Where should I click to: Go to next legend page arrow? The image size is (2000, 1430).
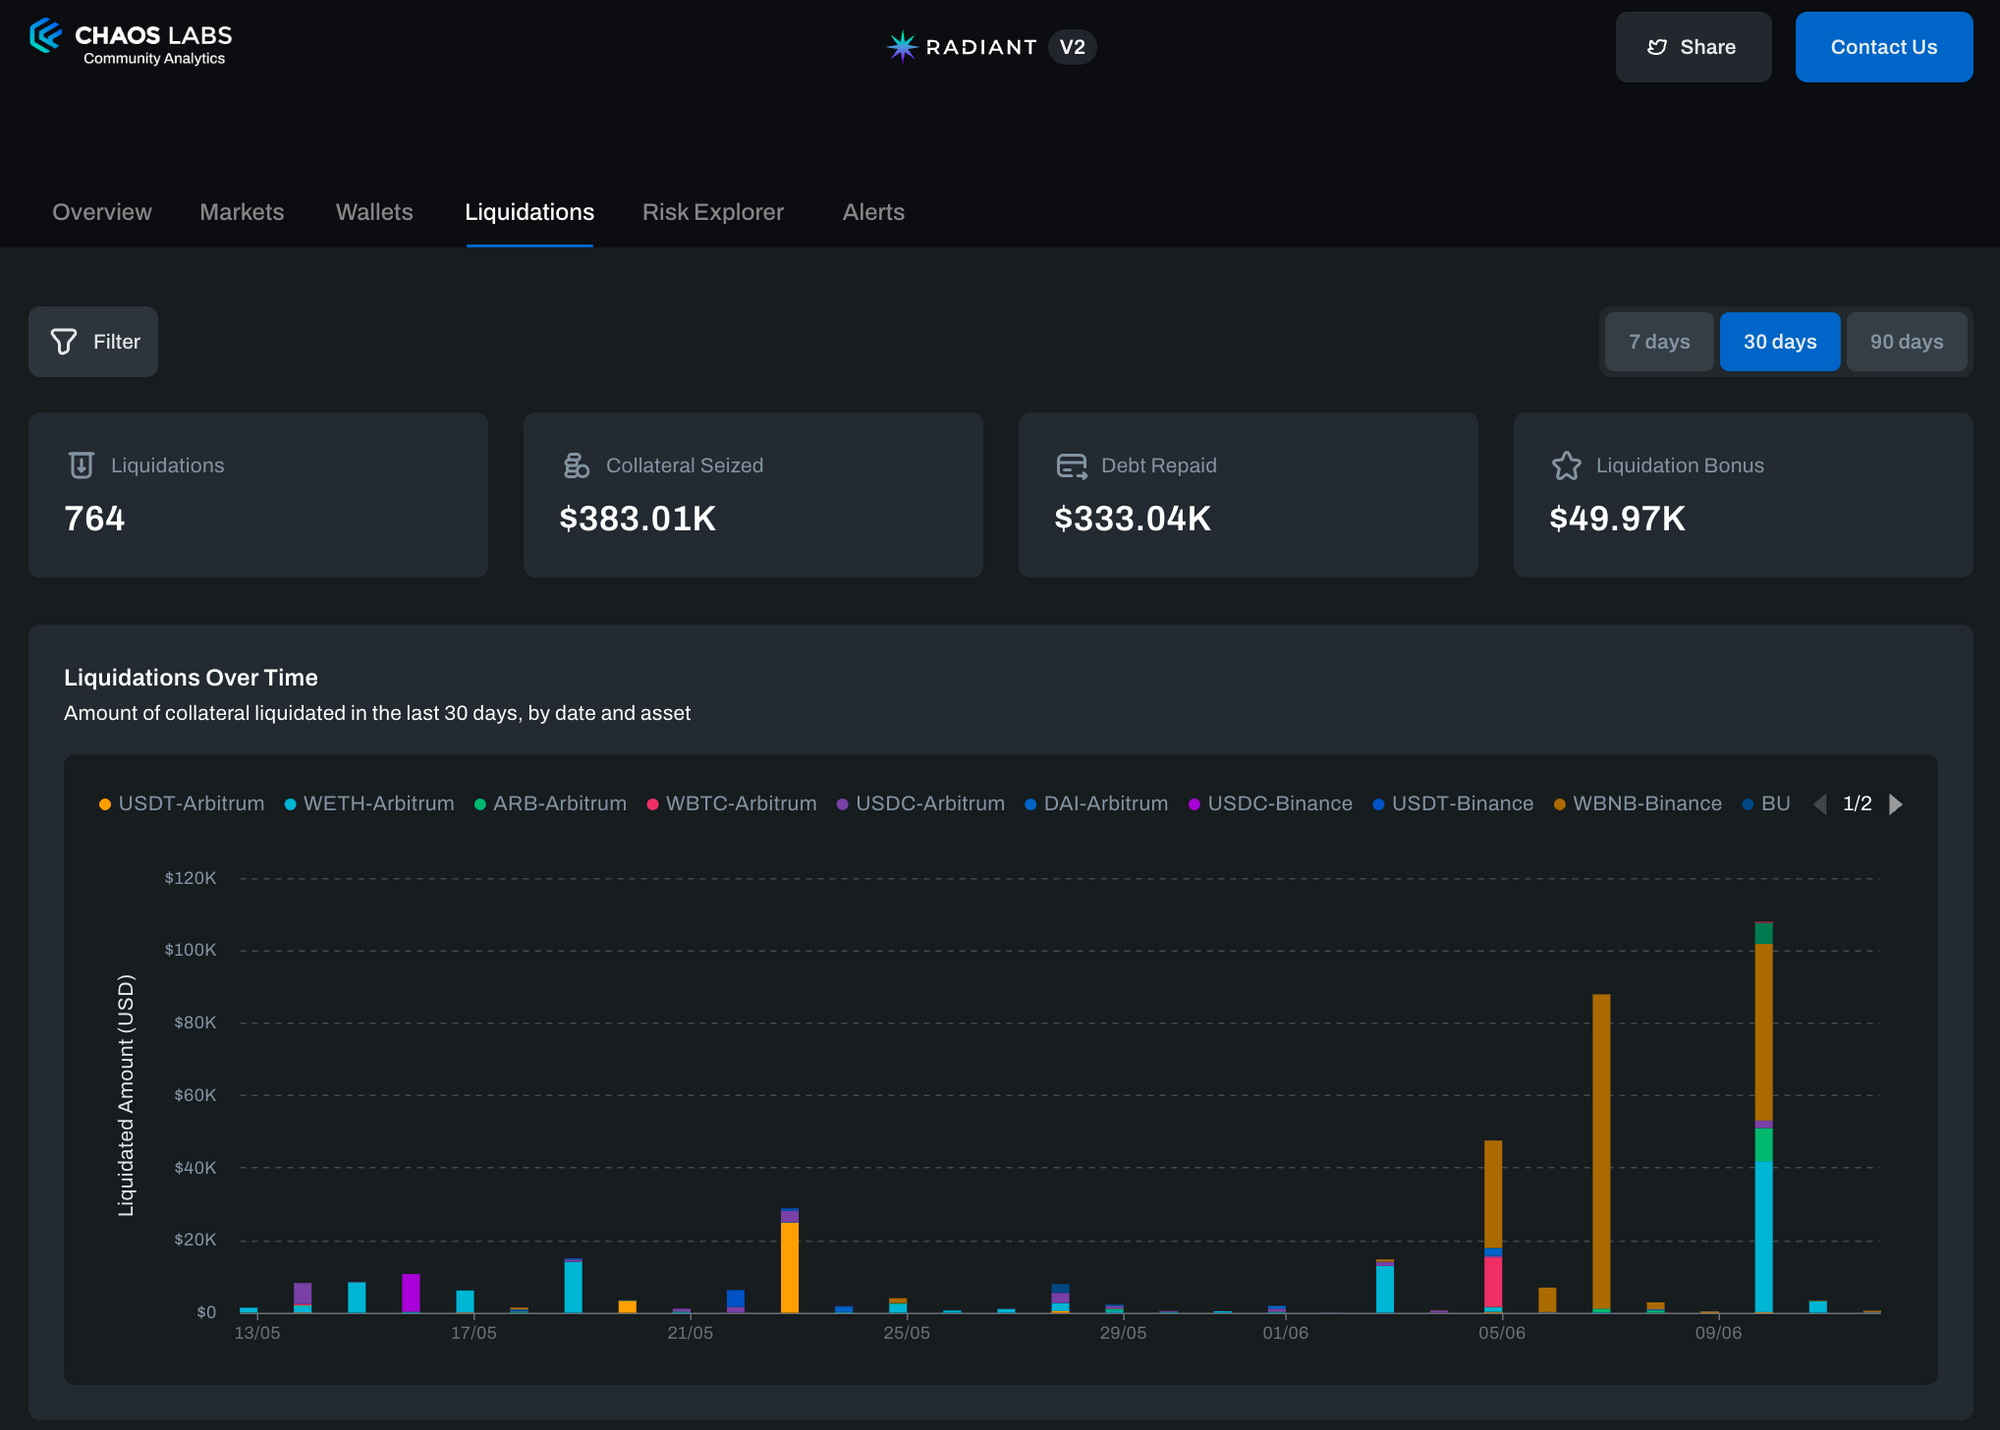tap(1895, 804)
